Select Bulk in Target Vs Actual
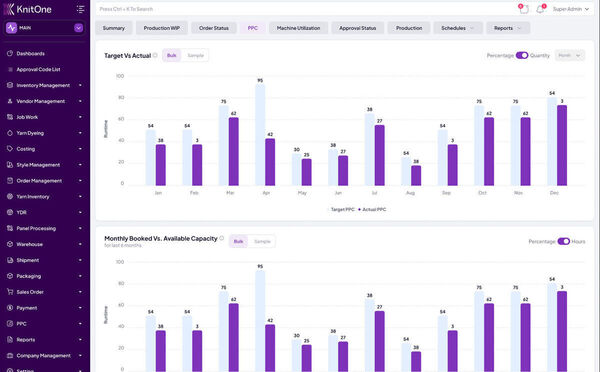This screenshot has height=372, width=600. pos(171,55)
